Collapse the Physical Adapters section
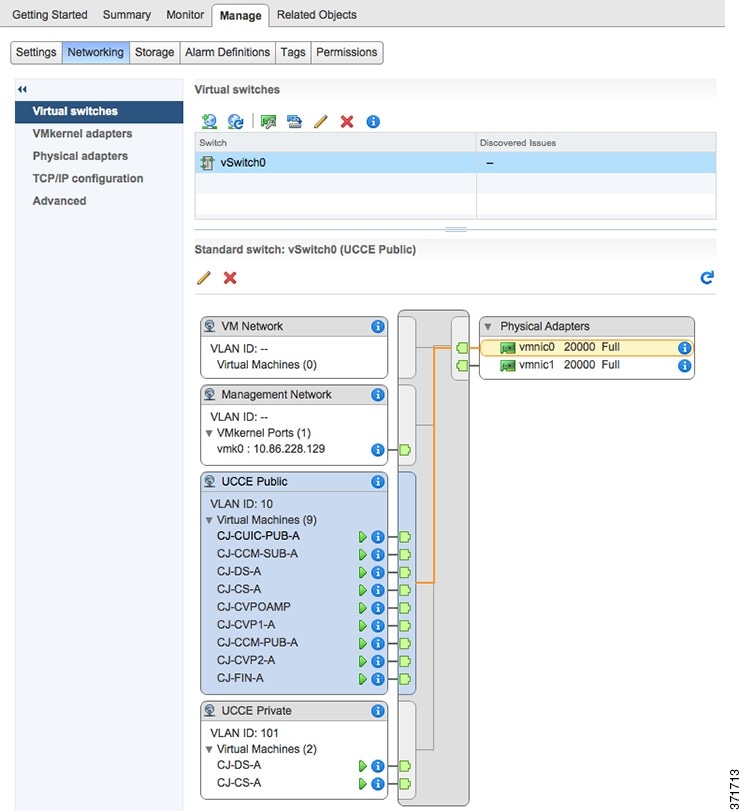 point(488,327)
